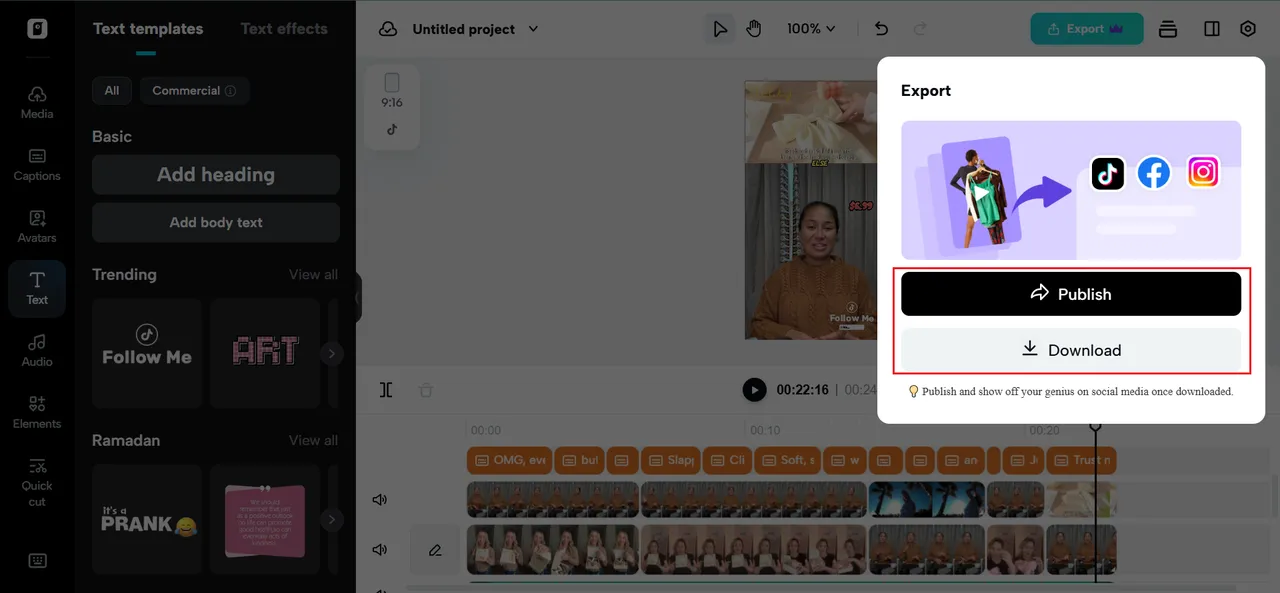Click the 00:00 mark on the ruler
The image size is (1280, 593).
click(485, 431)
